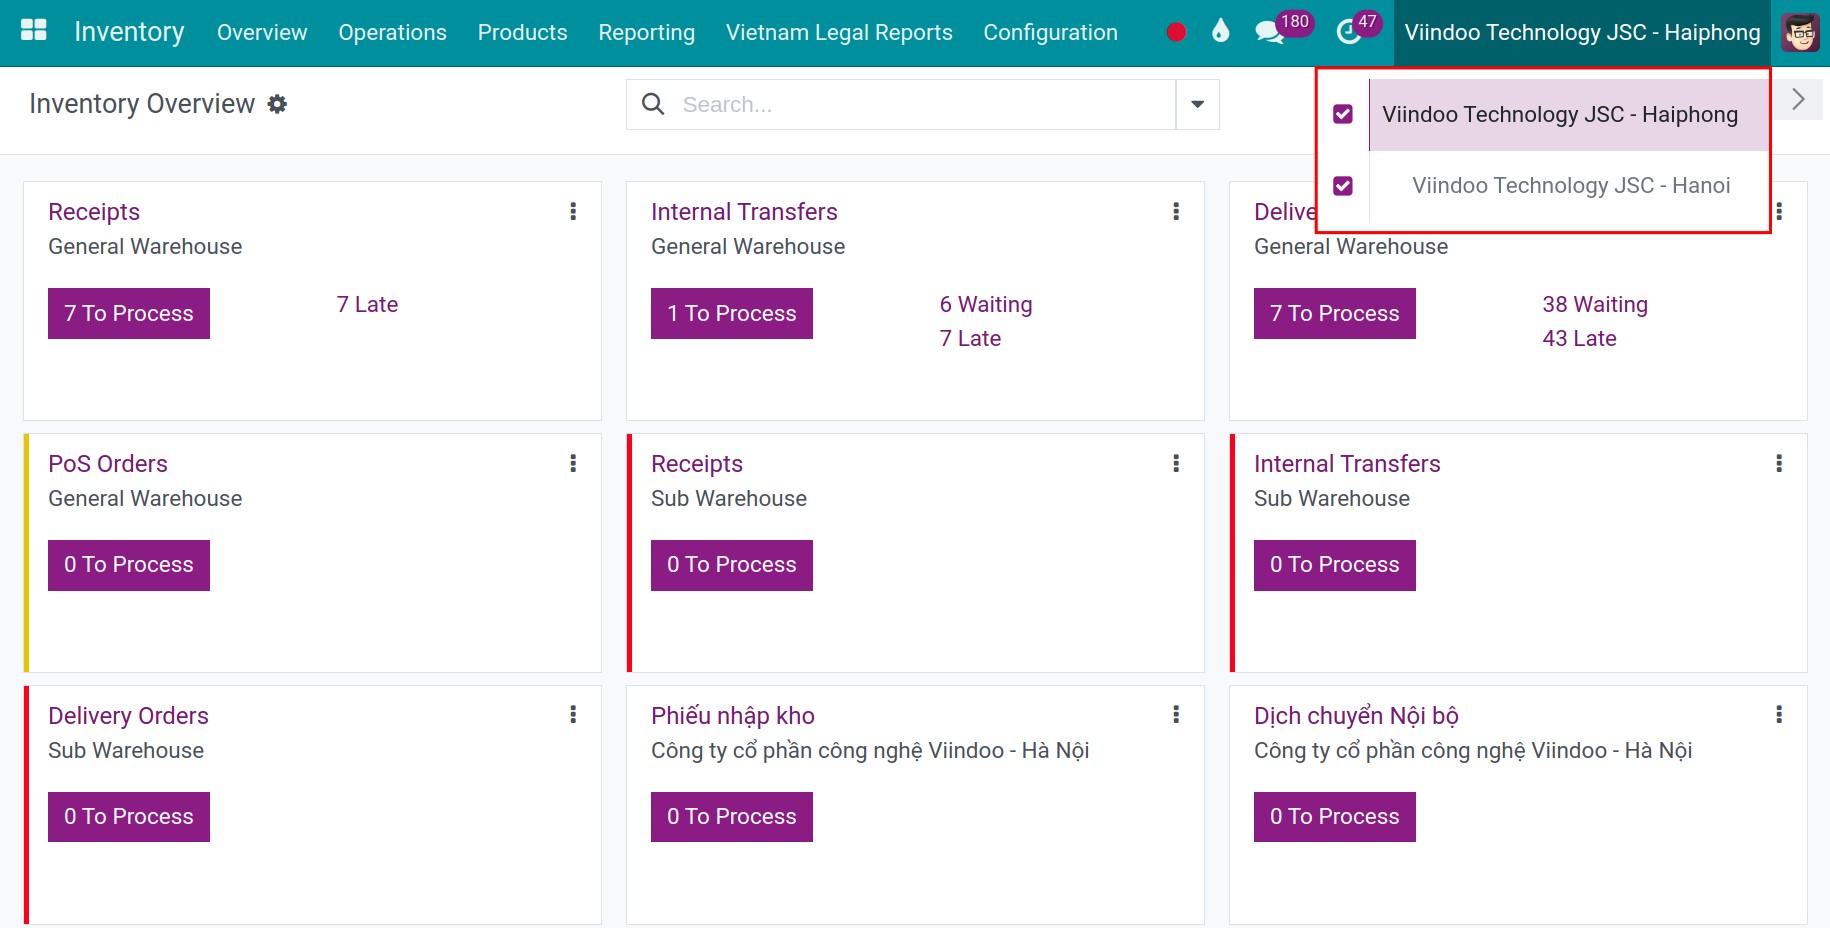1830x928 pixels.
Task: Open PoS Orders card title
Action: 108,464
